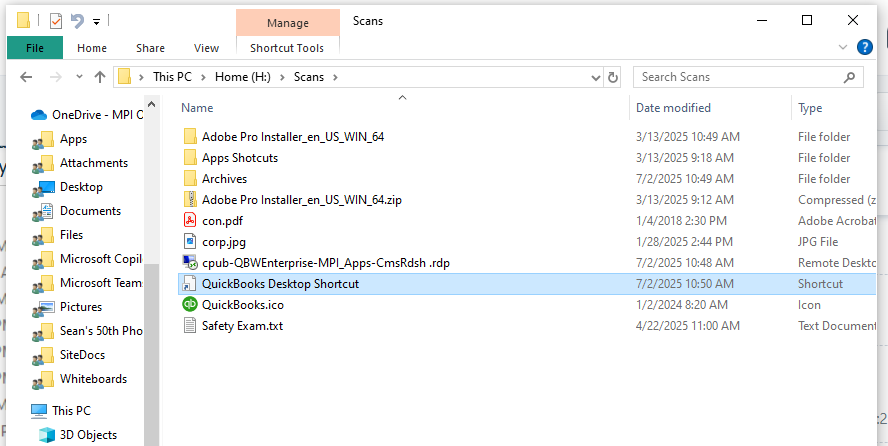This screenshot has width=888, height=446.
Task: Expand chevron after Scans breadcrumb
Action: pyautogui.click(x=335, y=77)
